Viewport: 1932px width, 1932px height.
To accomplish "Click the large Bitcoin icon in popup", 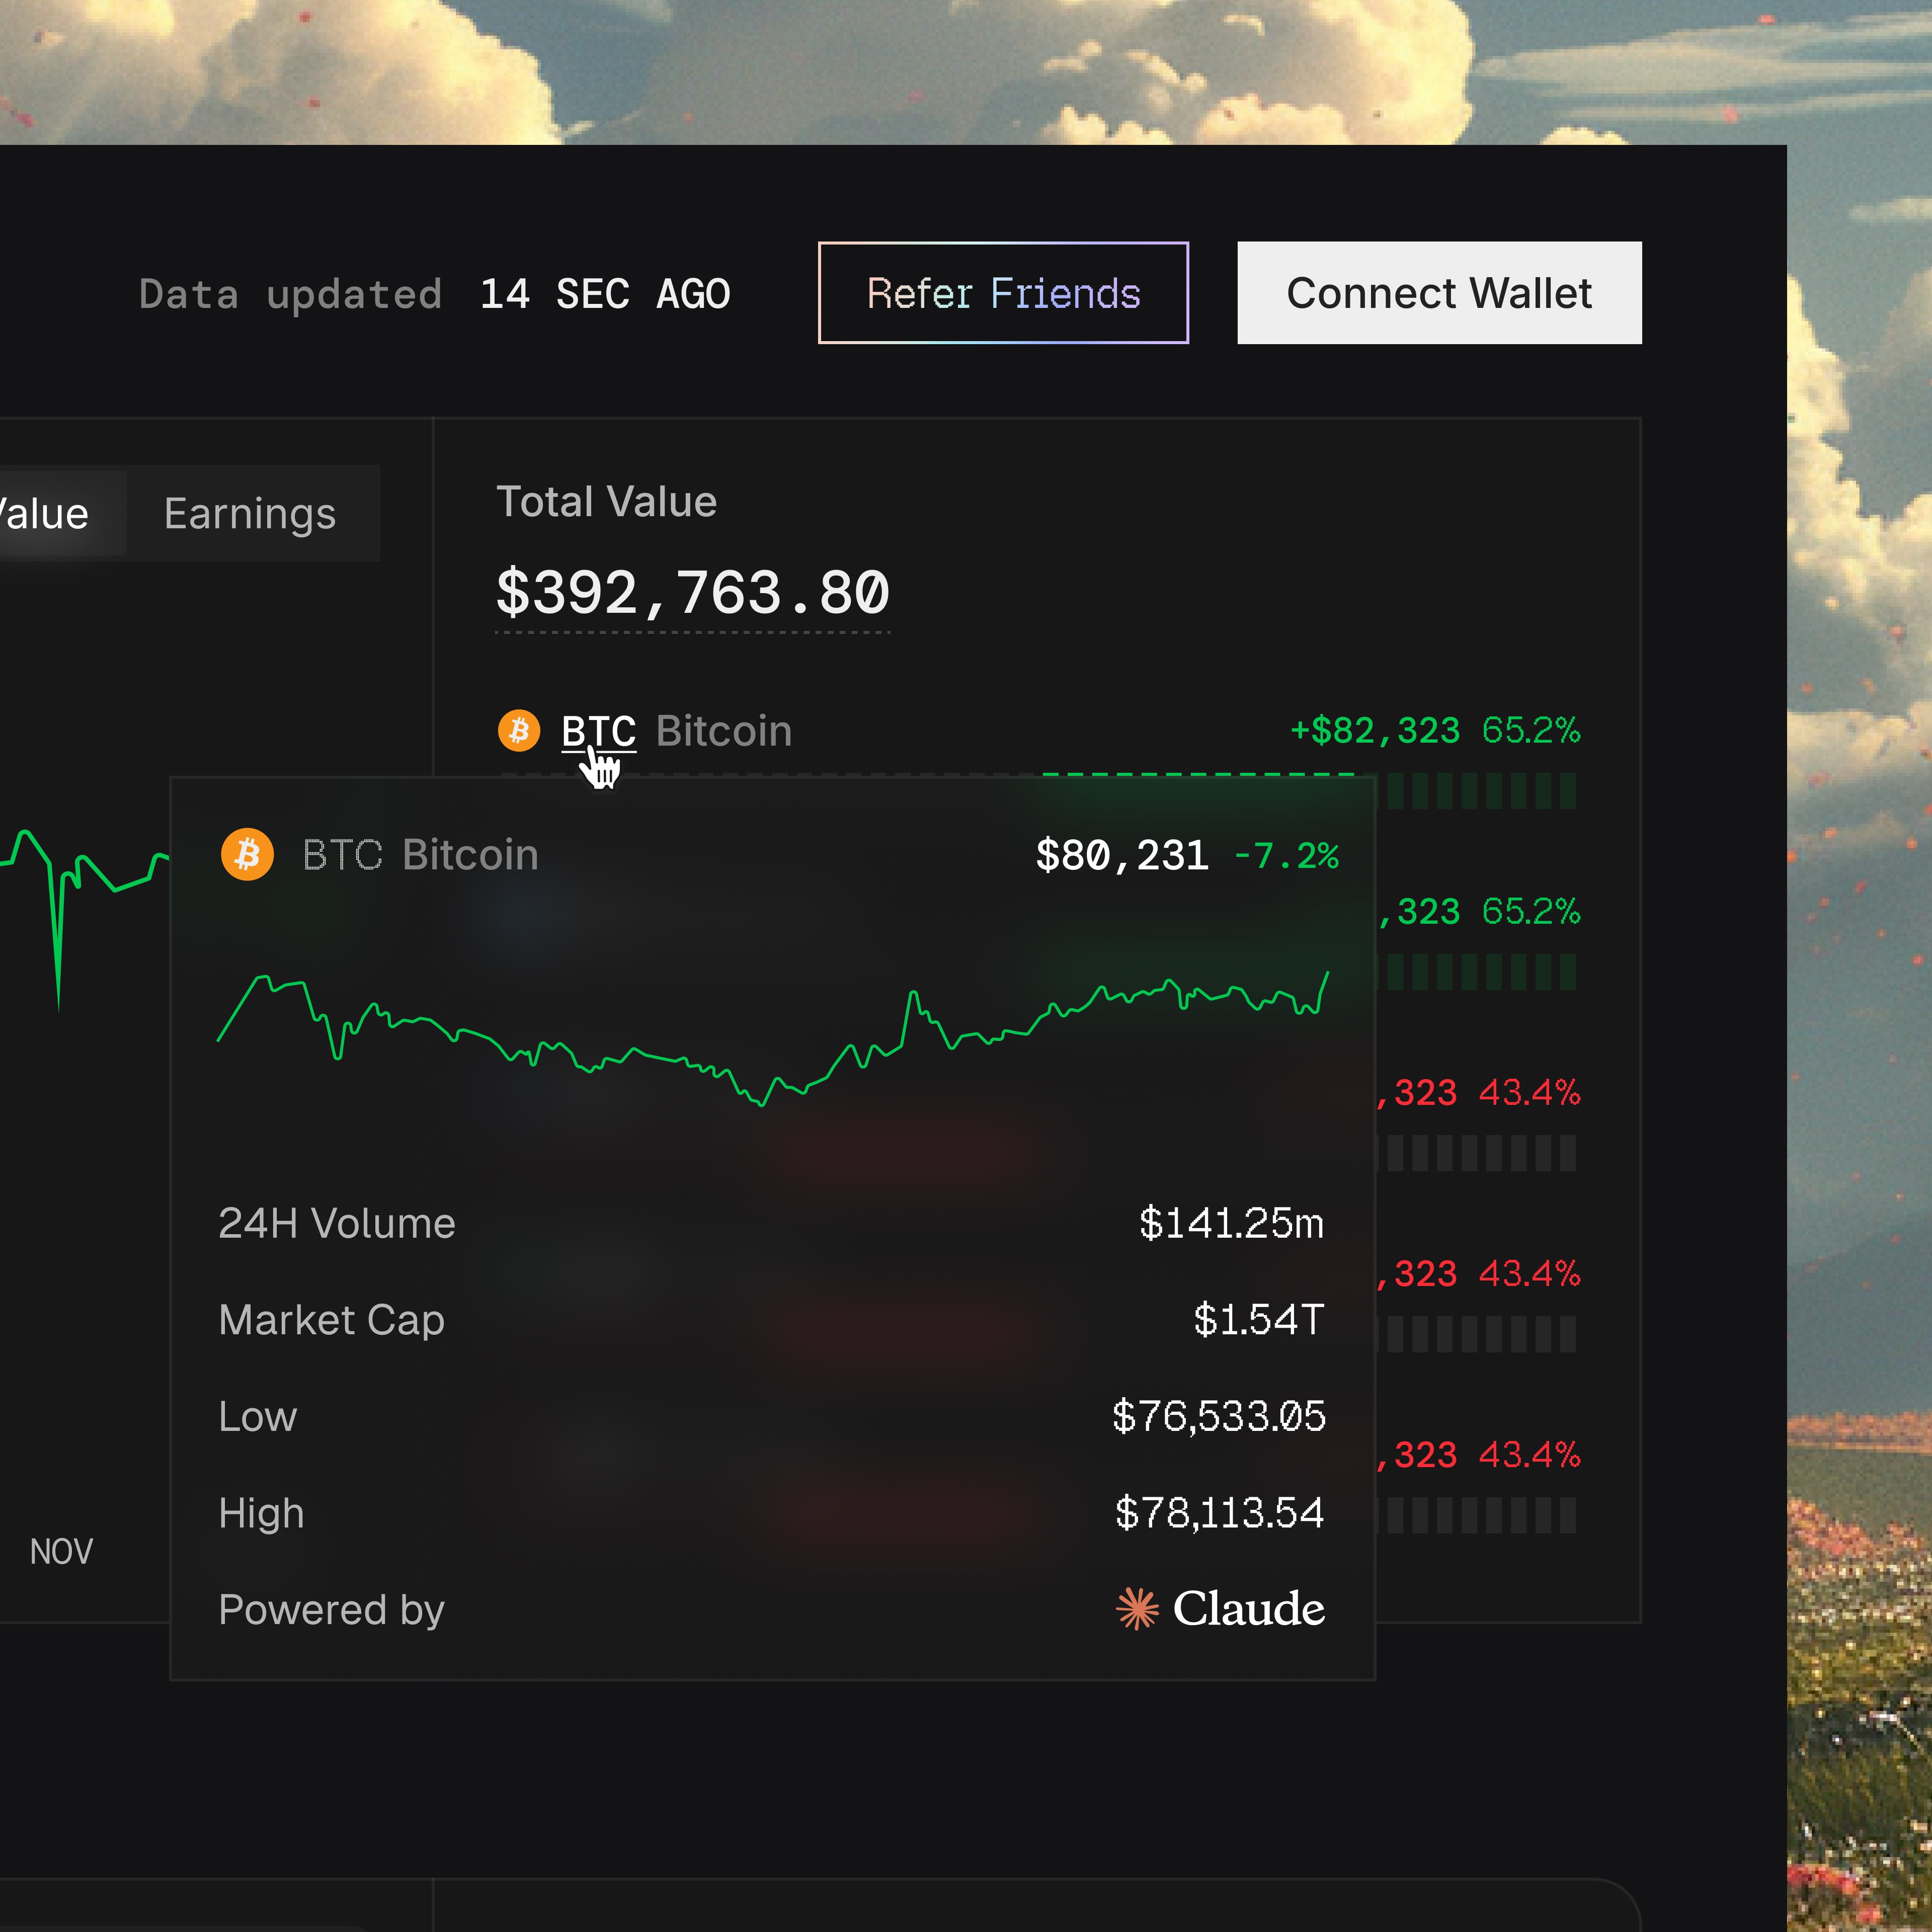I will [x=247, y=854].
